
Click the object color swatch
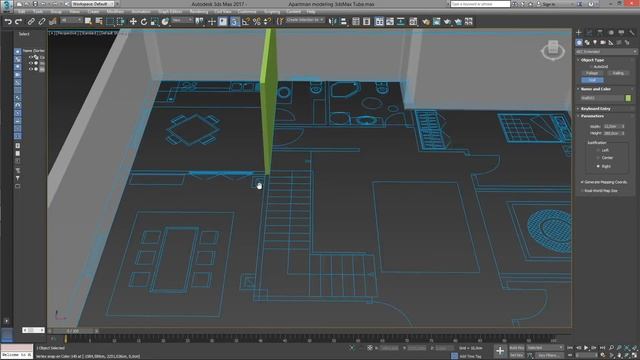point(628,98)
